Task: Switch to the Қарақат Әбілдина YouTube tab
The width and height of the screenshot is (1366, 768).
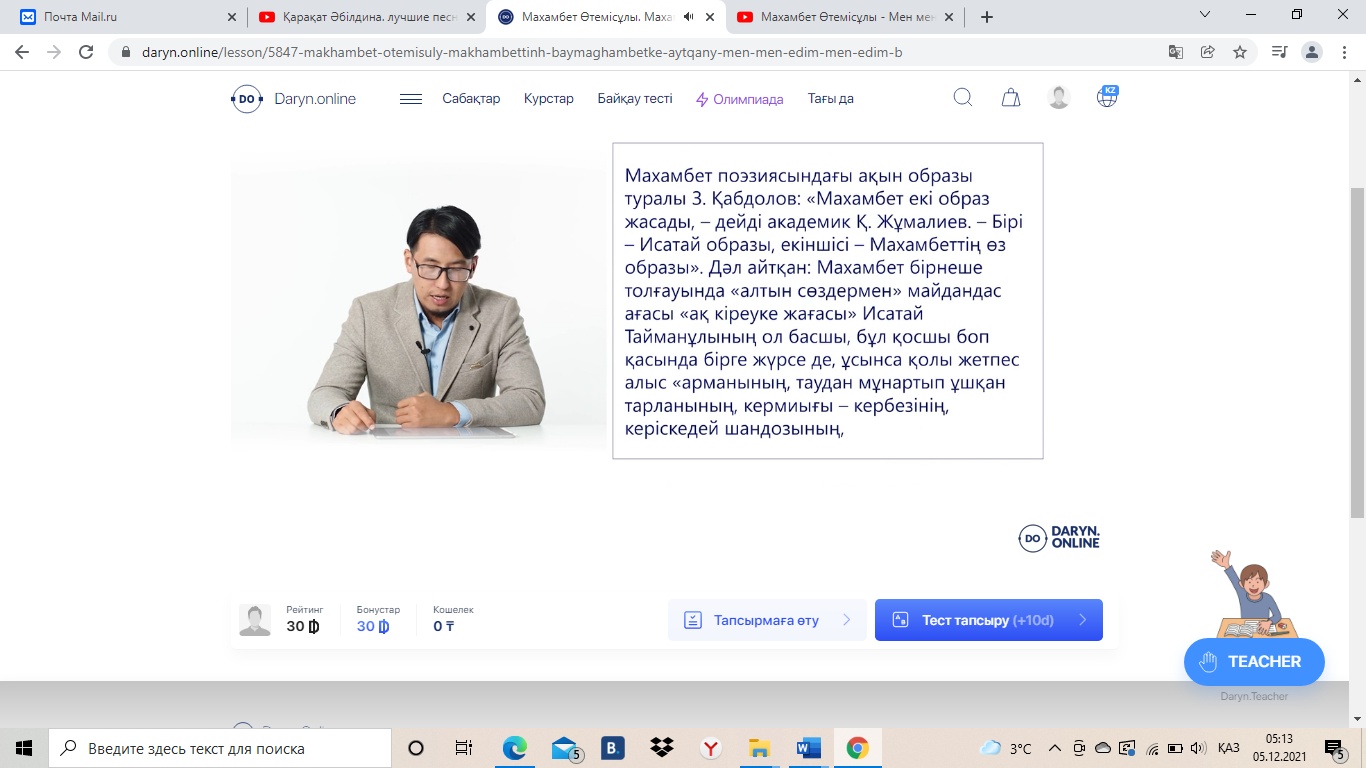Action: click(366, 17)
